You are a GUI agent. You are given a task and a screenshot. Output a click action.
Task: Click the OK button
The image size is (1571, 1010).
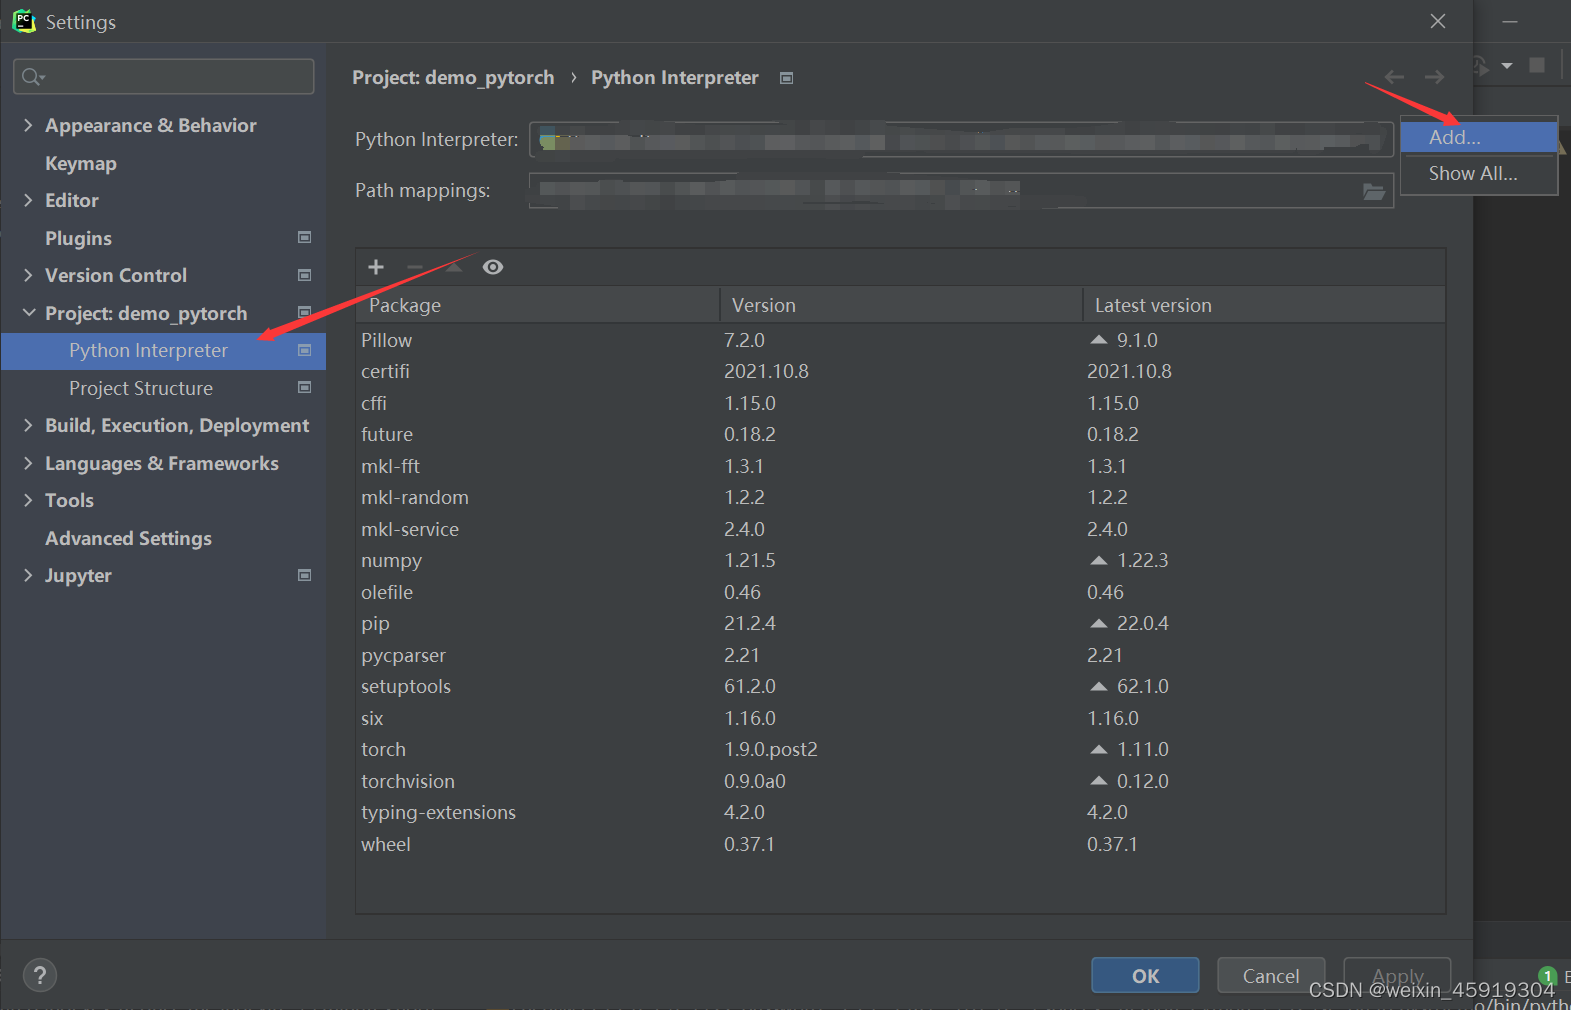(x=1145, y=975)
